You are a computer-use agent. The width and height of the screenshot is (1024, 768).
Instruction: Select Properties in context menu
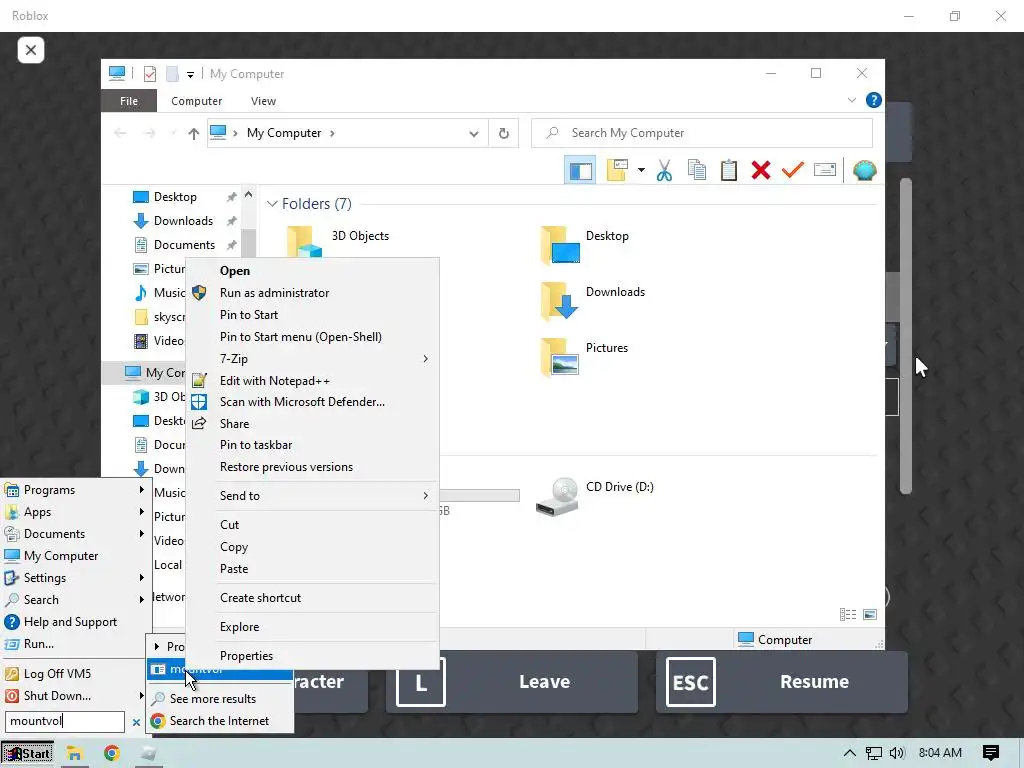coord(312,656)
